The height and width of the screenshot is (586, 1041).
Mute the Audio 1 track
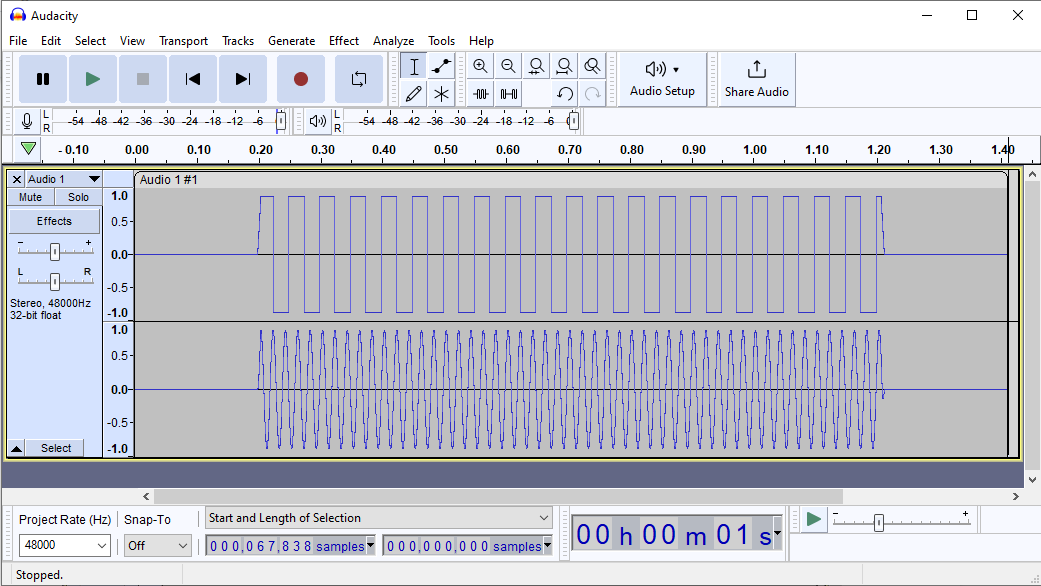coord(31,198)
